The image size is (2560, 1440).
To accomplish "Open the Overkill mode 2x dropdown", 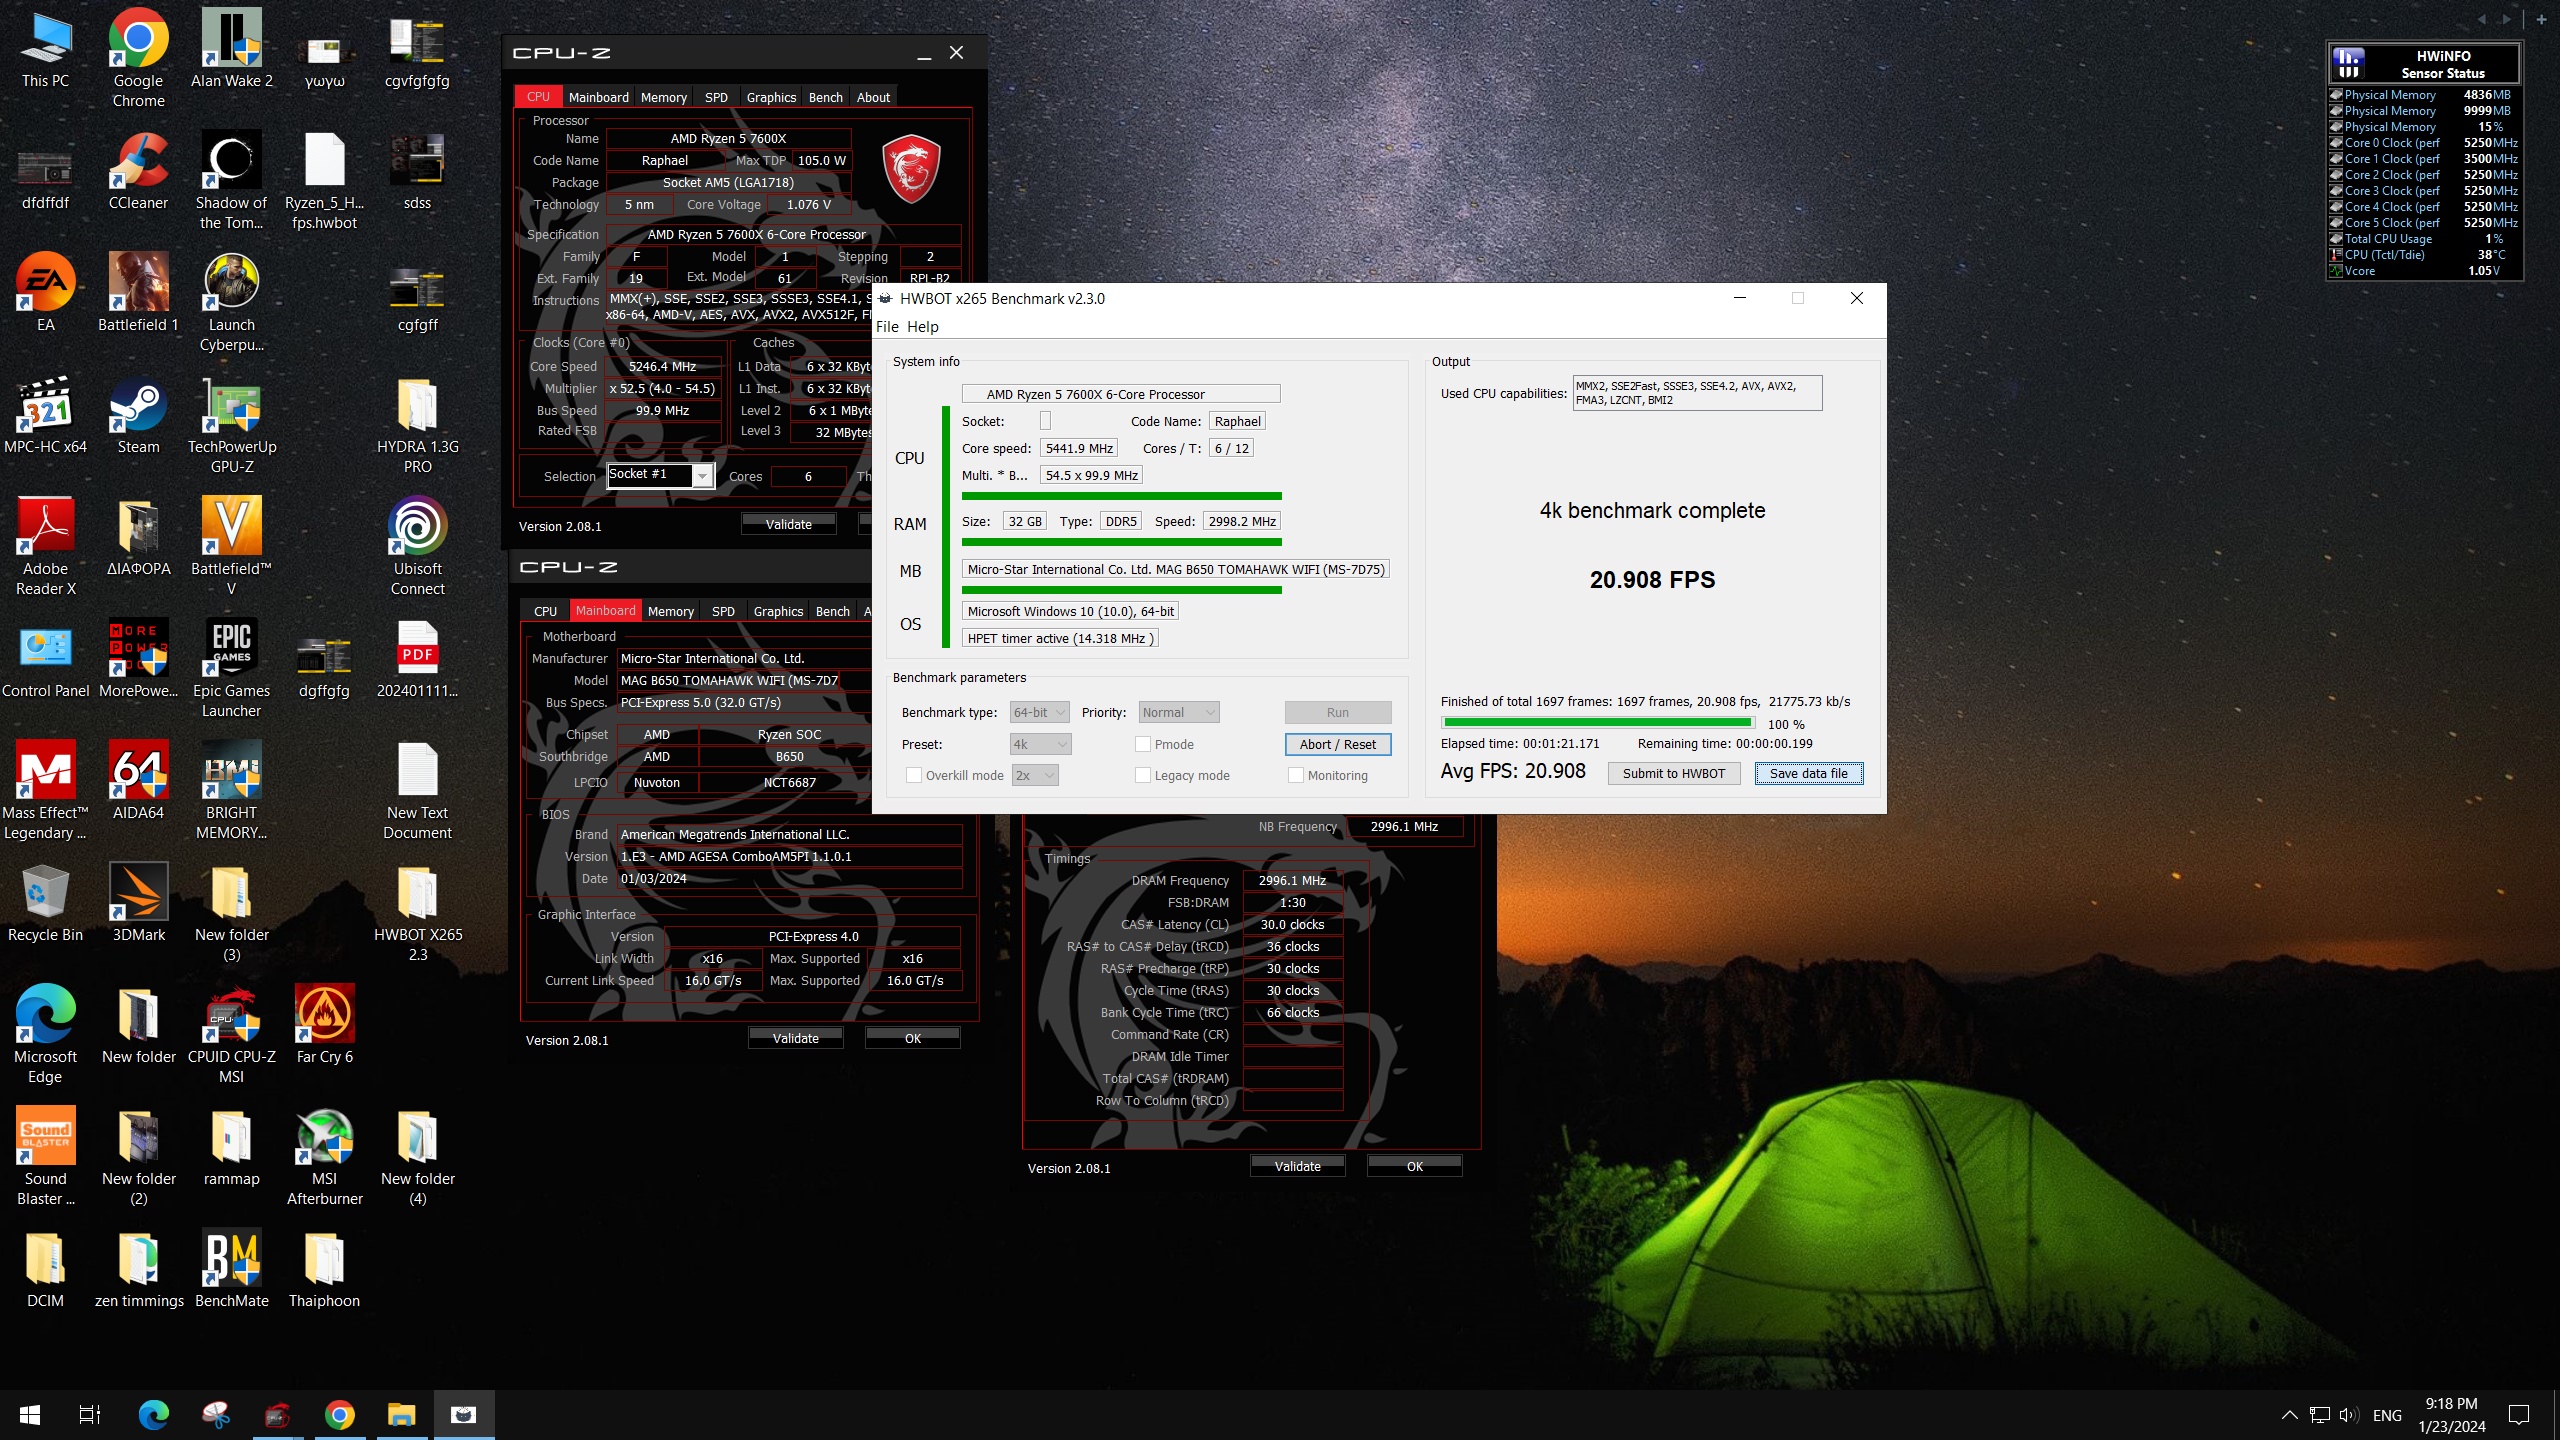I will click(x=1035, y=775).
